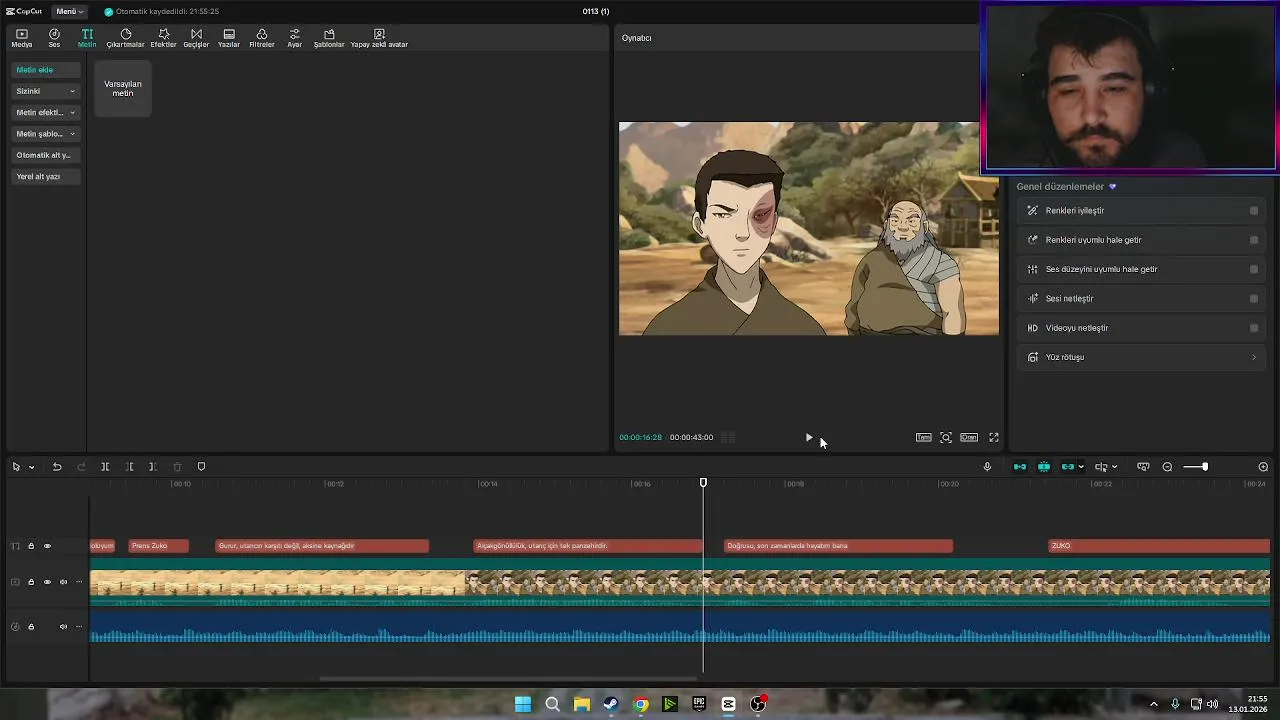This screenshot has height=720, width=1280.
Task: Click delete-left trim tool
Action: [130, 467]
